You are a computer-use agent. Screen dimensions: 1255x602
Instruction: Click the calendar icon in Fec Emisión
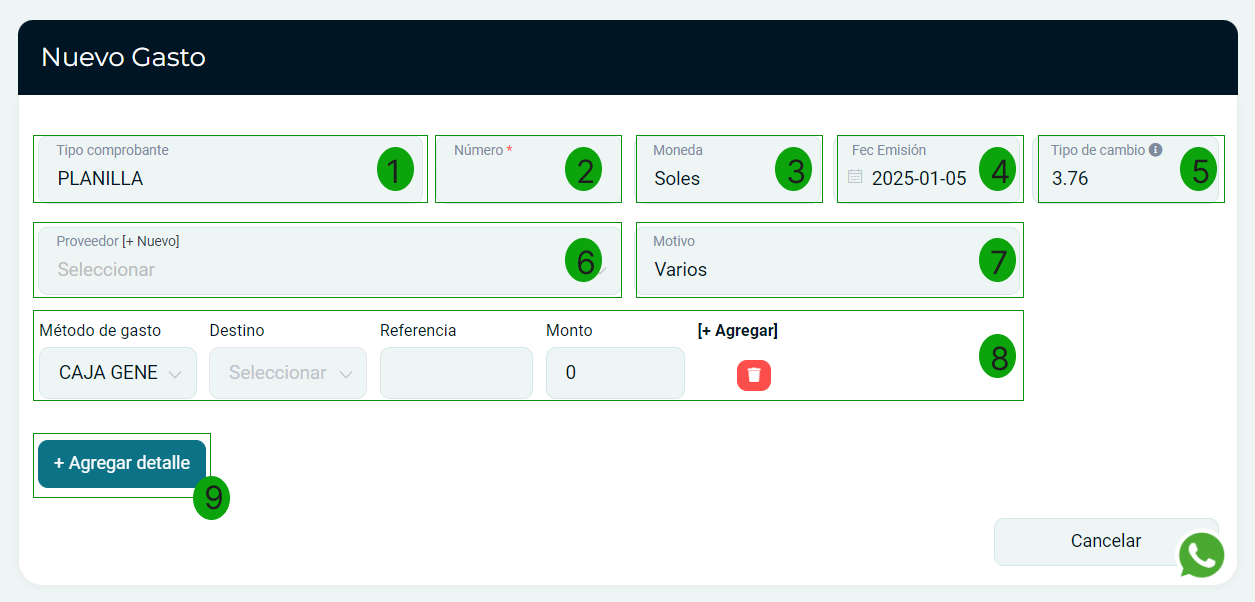coord(855,177)
